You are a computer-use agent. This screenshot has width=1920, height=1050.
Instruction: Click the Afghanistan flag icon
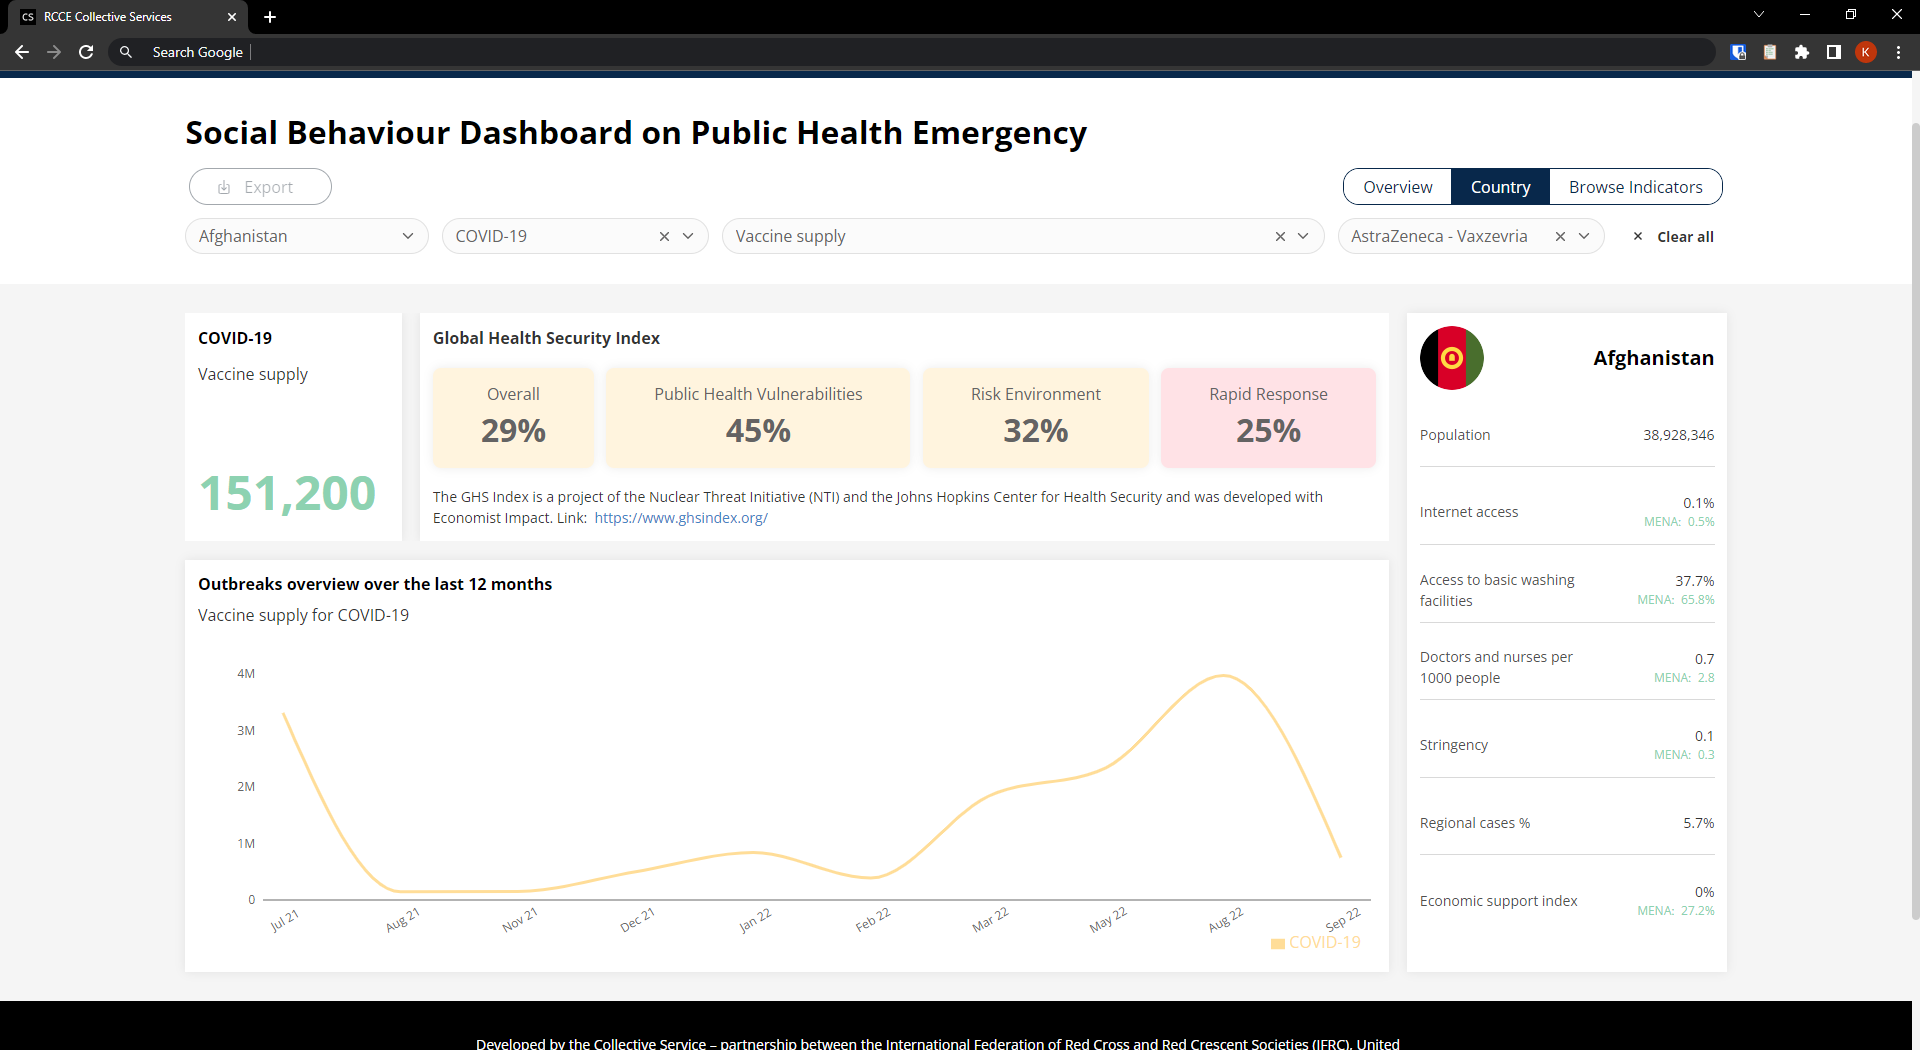tap(1451, 358)
